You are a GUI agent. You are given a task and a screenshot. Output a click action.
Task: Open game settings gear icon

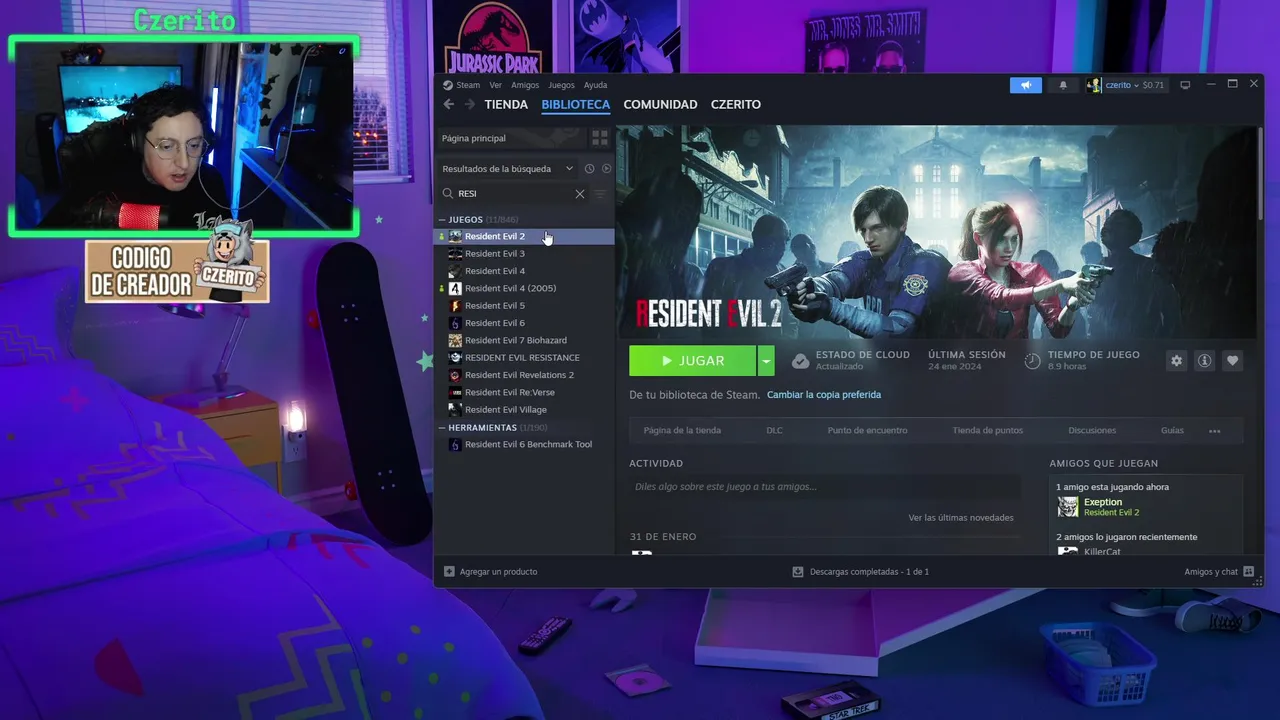1177,361
